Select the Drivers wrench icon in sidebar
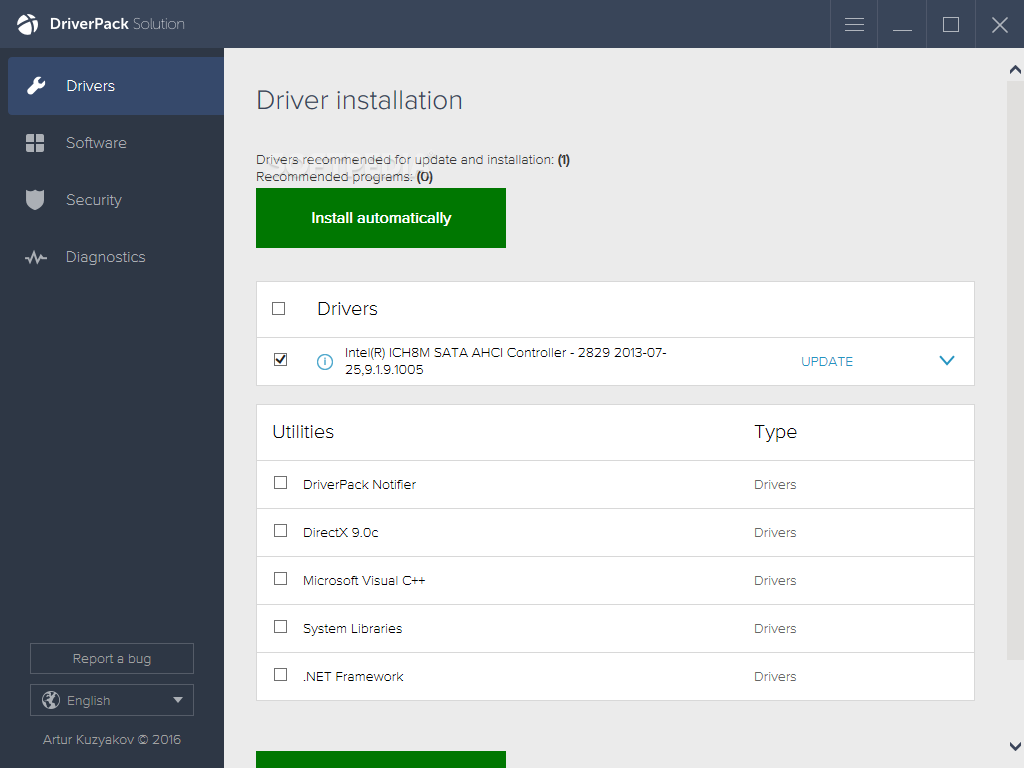Viewport: 1024px width, 768px height. [x=35, y=86]
